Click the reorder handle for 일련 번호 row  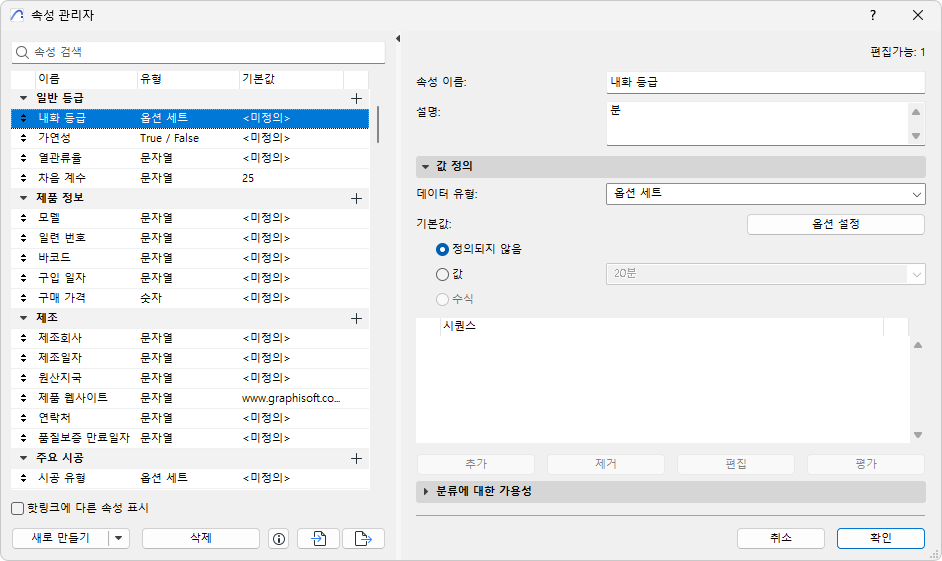point(23,238)
